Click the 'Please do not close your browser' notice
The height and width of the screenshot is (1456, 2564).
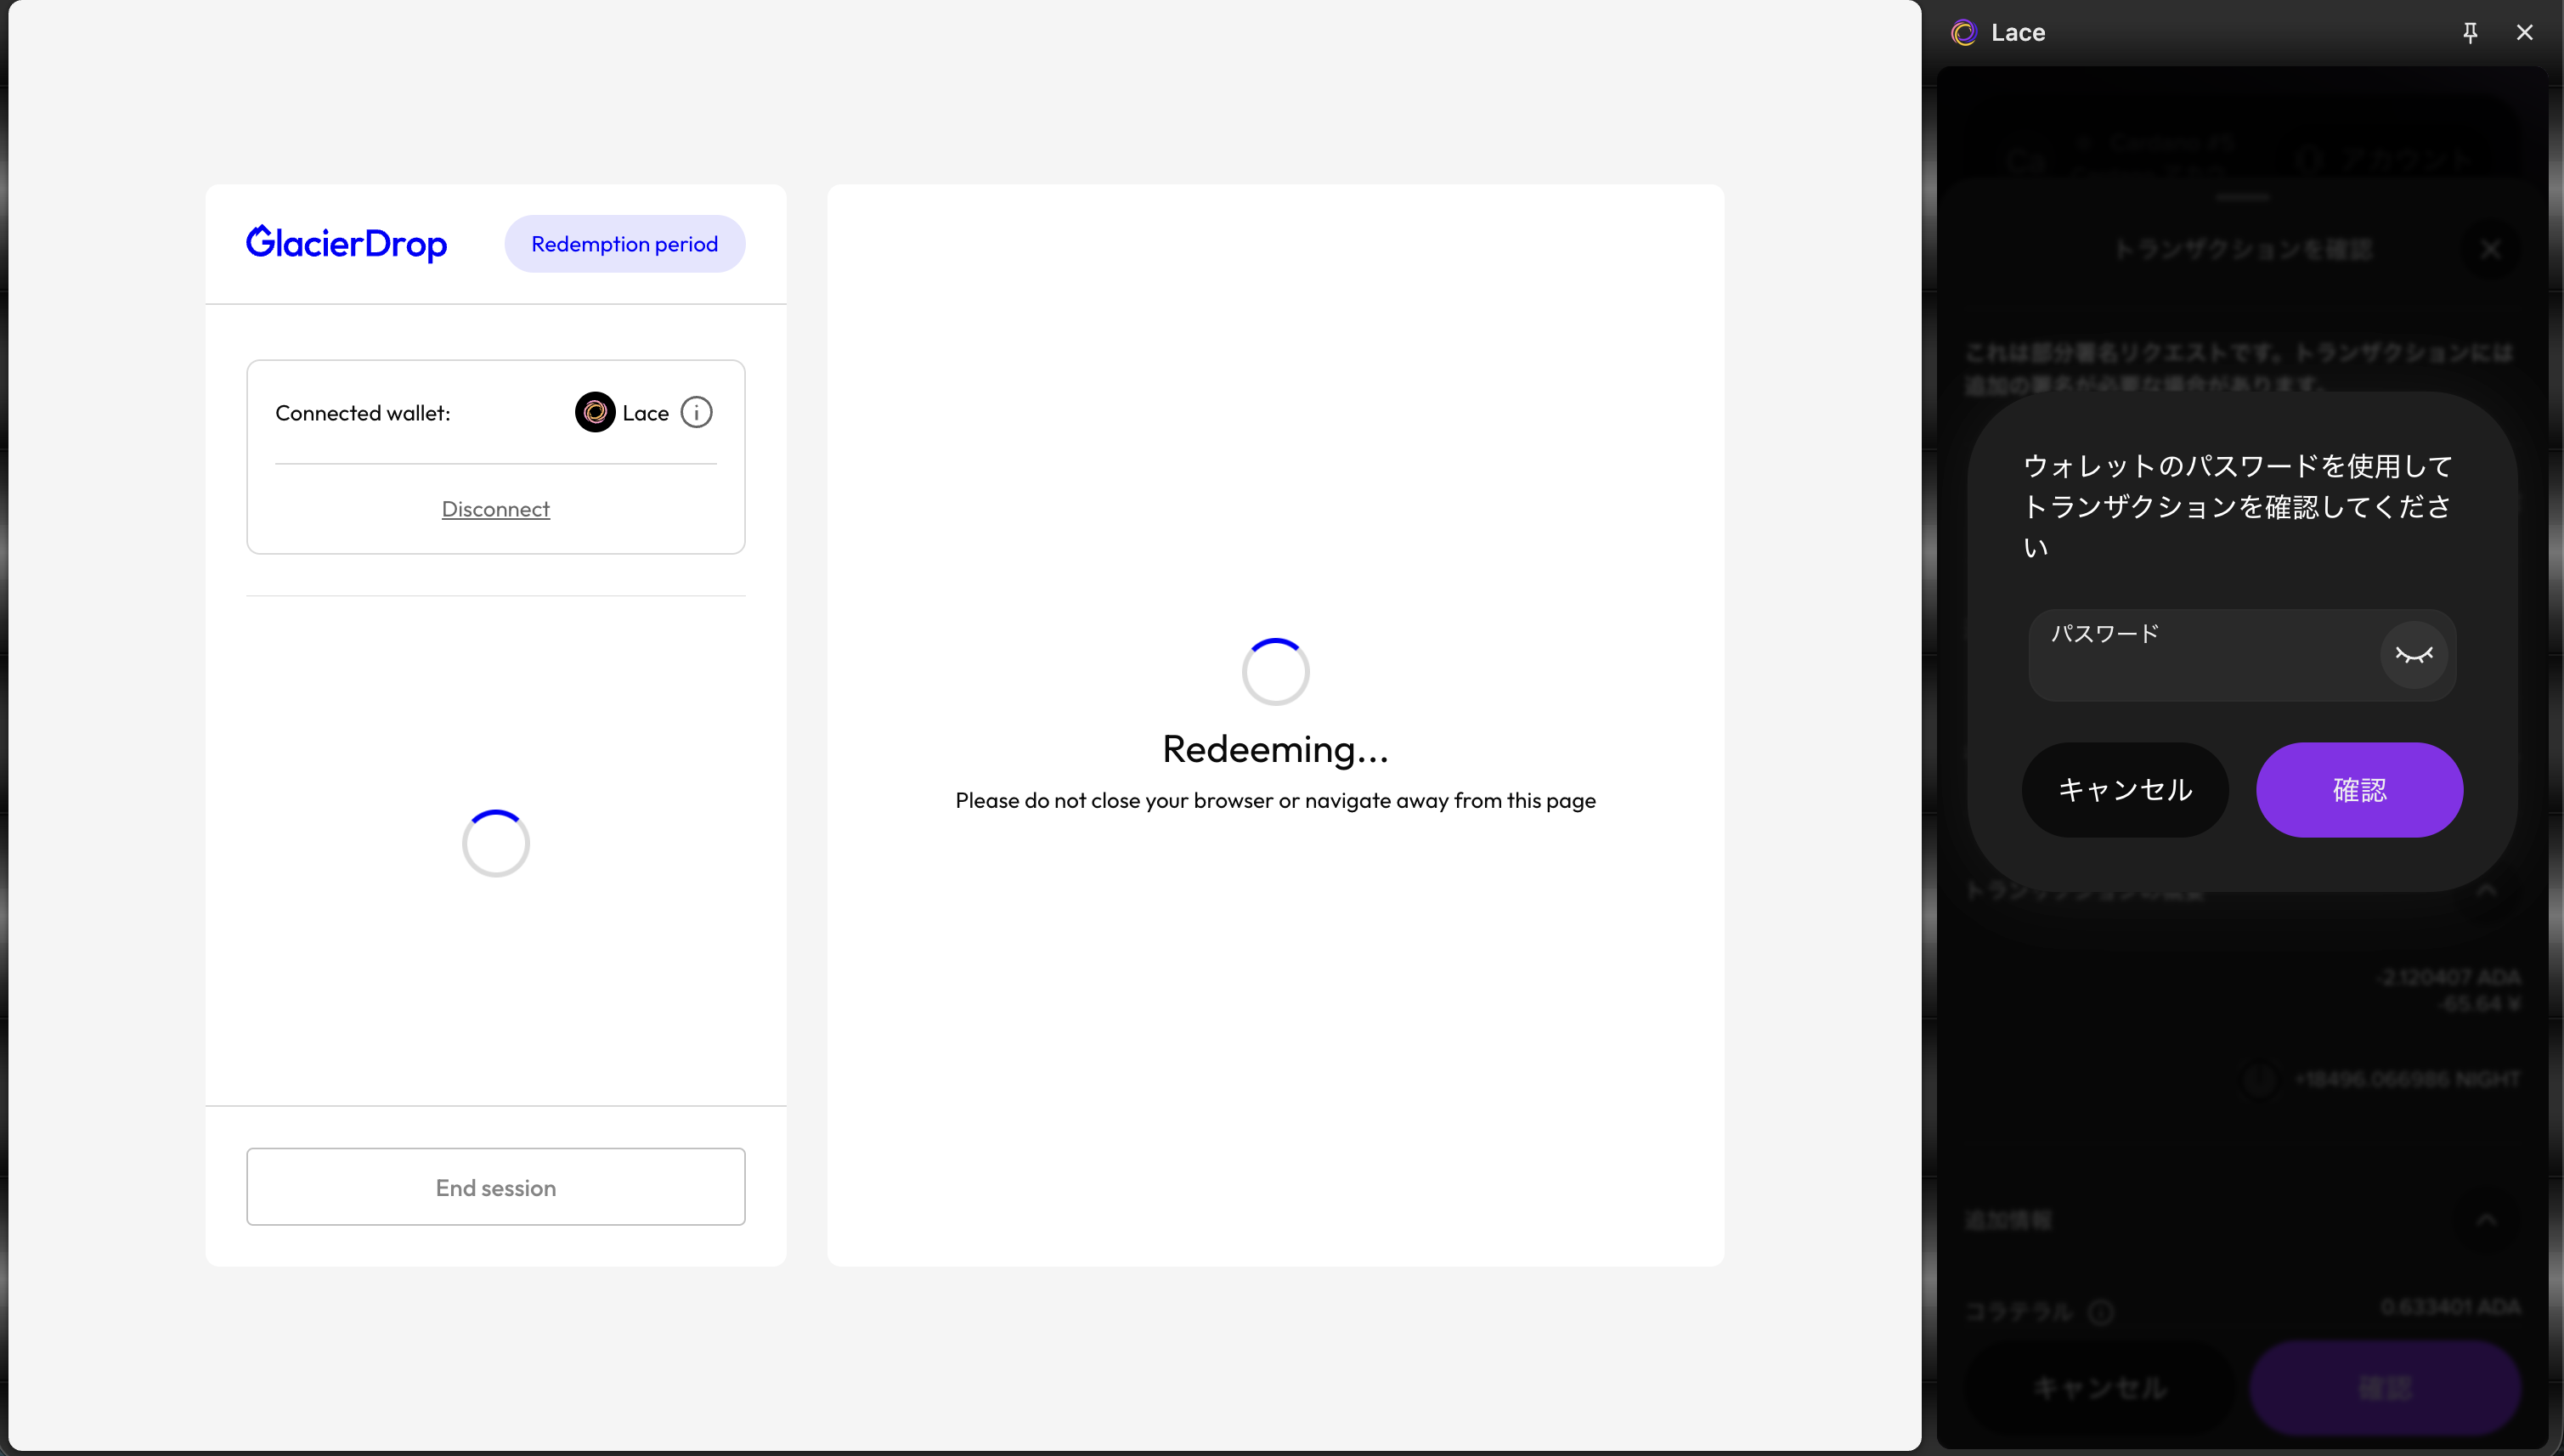[x=1275, y=800]
